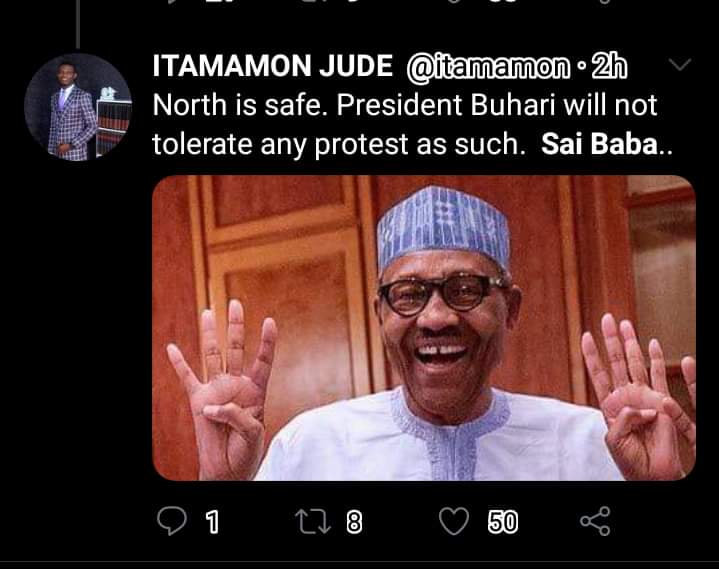Click the reply speech bubble icon
The width and height of the screenshot is (719, 569).
point(173,520)
